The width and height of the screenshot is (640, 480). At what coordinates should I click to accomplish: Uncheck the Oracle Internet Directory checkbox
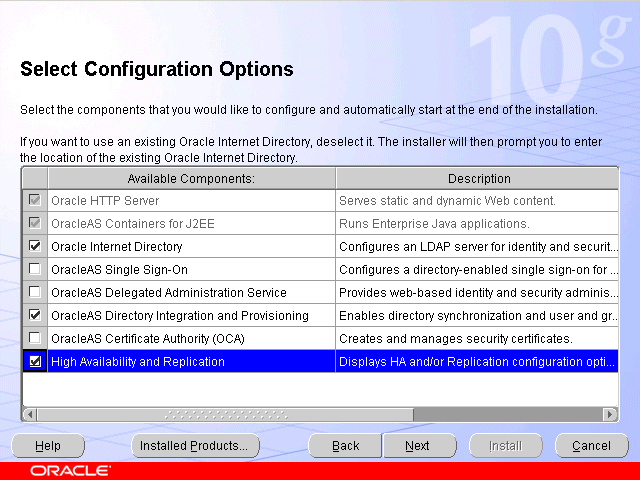(35, 246)
